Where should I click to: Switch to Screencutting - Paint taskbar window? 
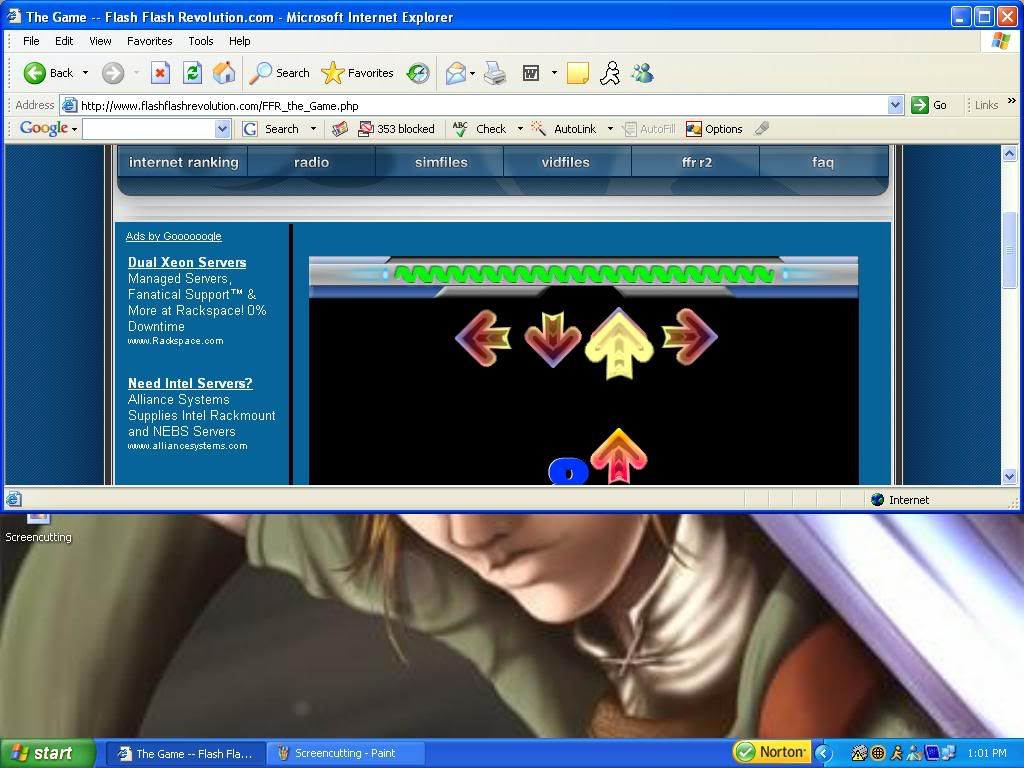[345, 753]
